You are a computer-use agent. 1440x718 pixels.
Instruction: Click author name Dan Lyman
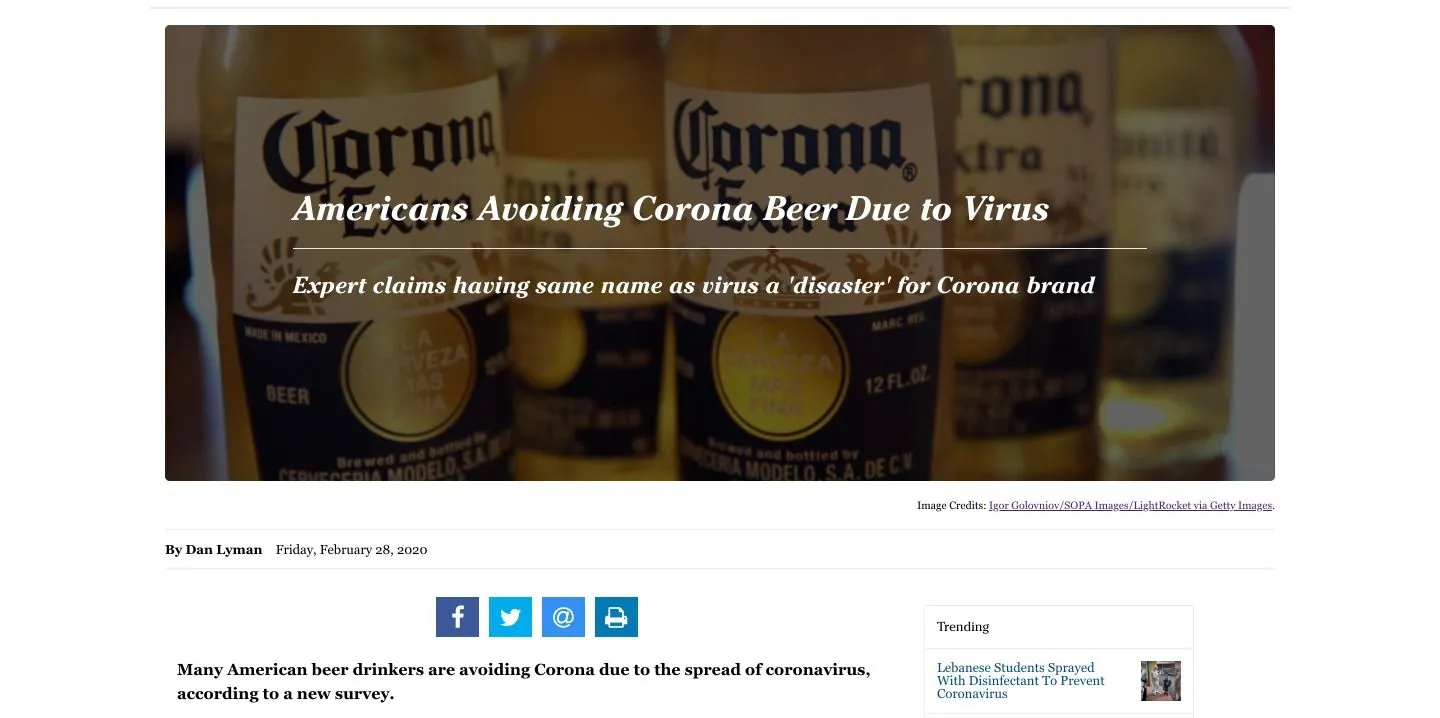[223, 550]
